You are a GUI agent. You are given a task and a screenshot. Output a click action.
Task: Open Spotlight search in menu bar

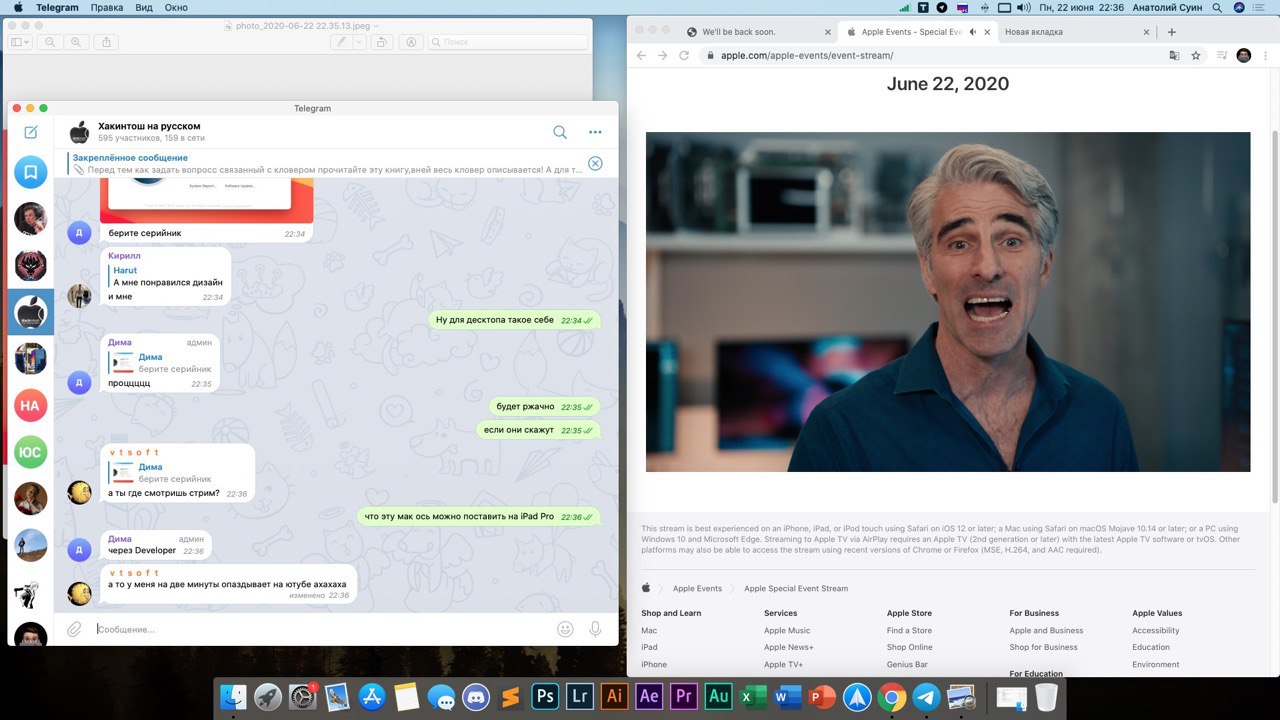[x=1217, y=7]
